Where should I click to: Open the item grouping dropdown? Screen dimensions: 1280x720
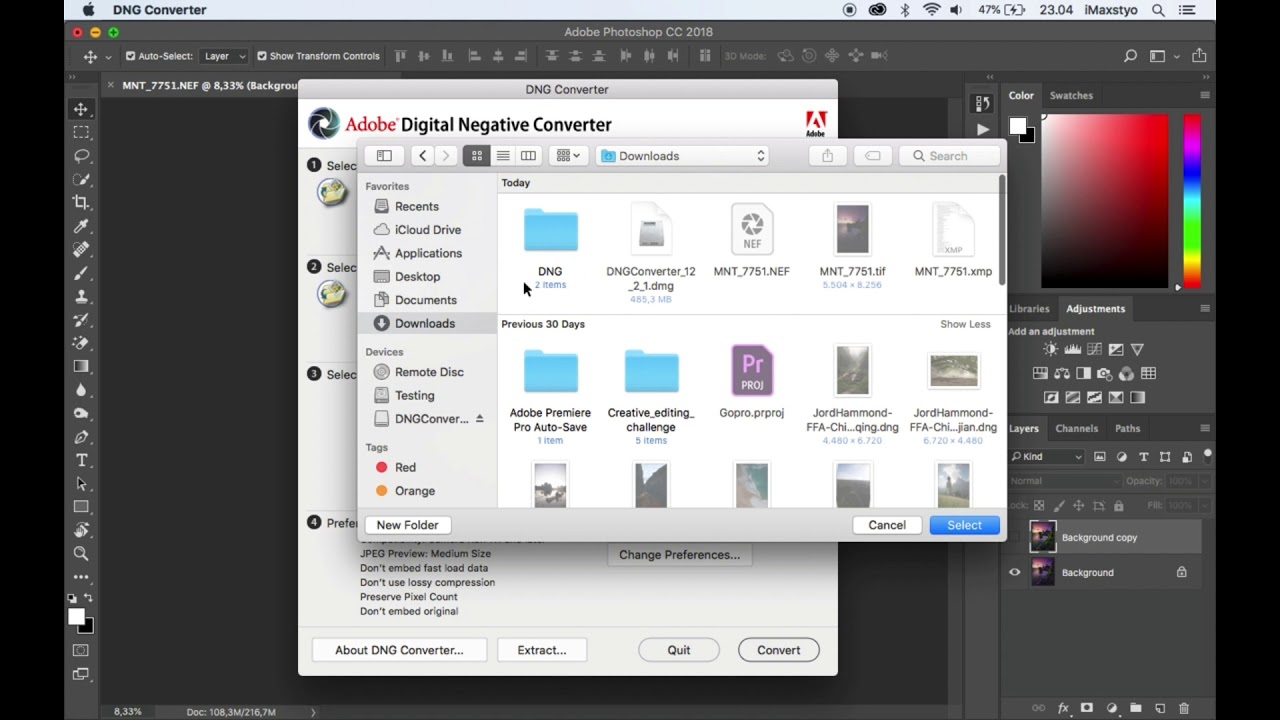(x=568, y=156)
